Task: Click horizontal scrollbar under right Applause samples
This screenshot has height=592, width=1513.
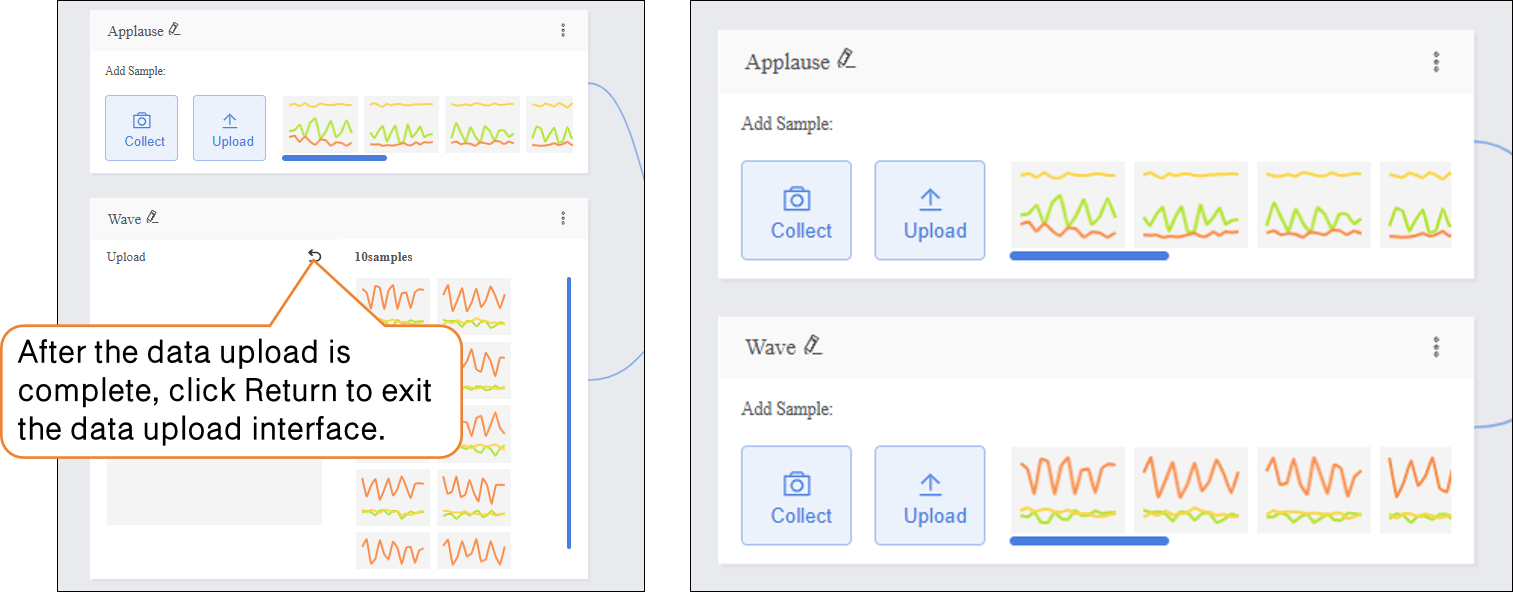Action: click(x=1089, y=256)
